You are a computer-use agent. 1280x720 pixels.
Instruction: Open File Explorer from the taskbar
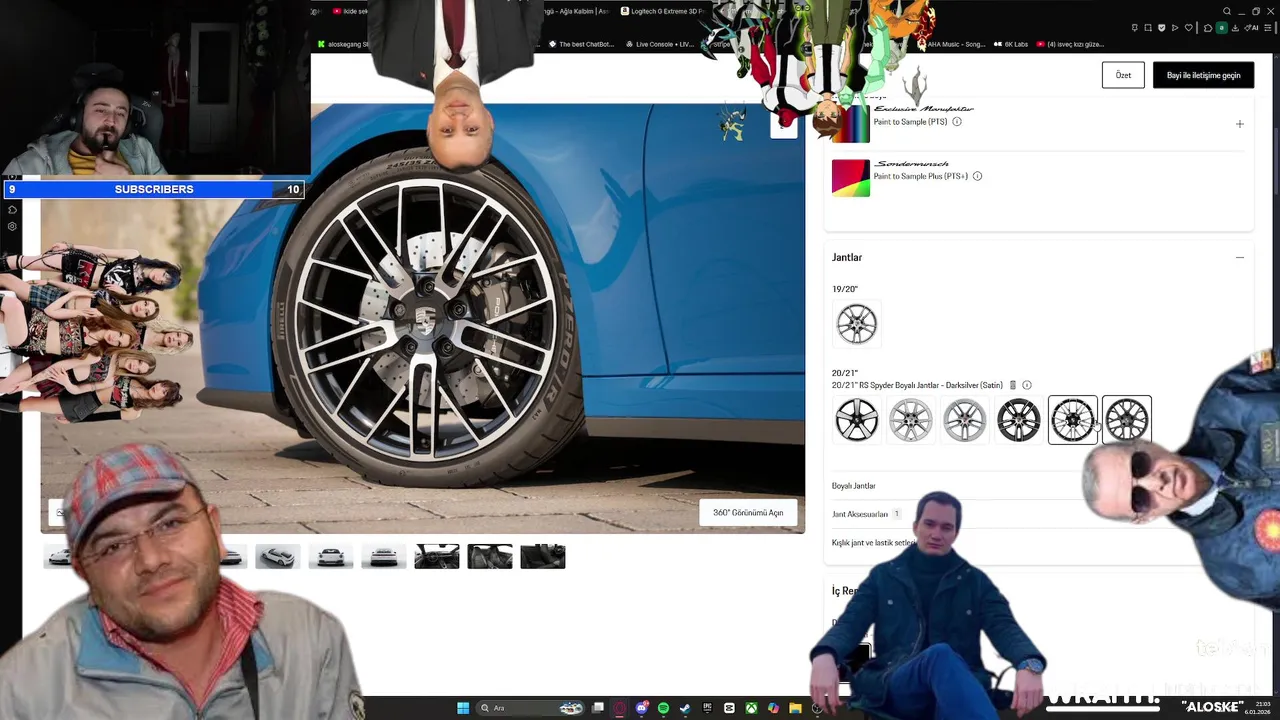pyautogui.click(x=795, y=708)
